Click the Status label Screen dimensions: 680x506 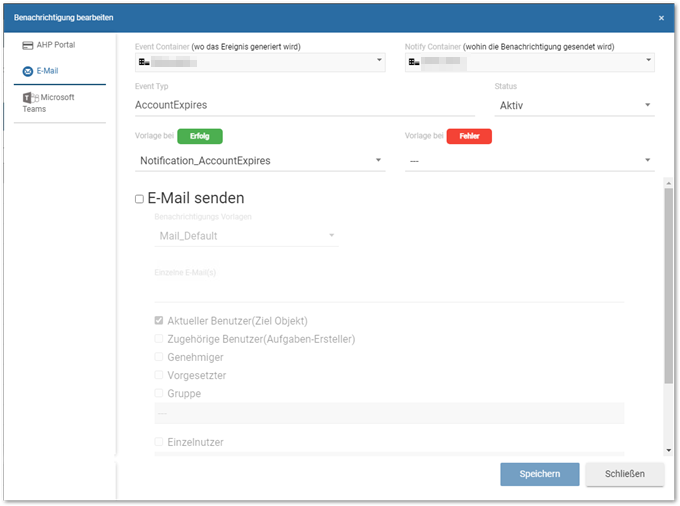(x=506, y=86)
